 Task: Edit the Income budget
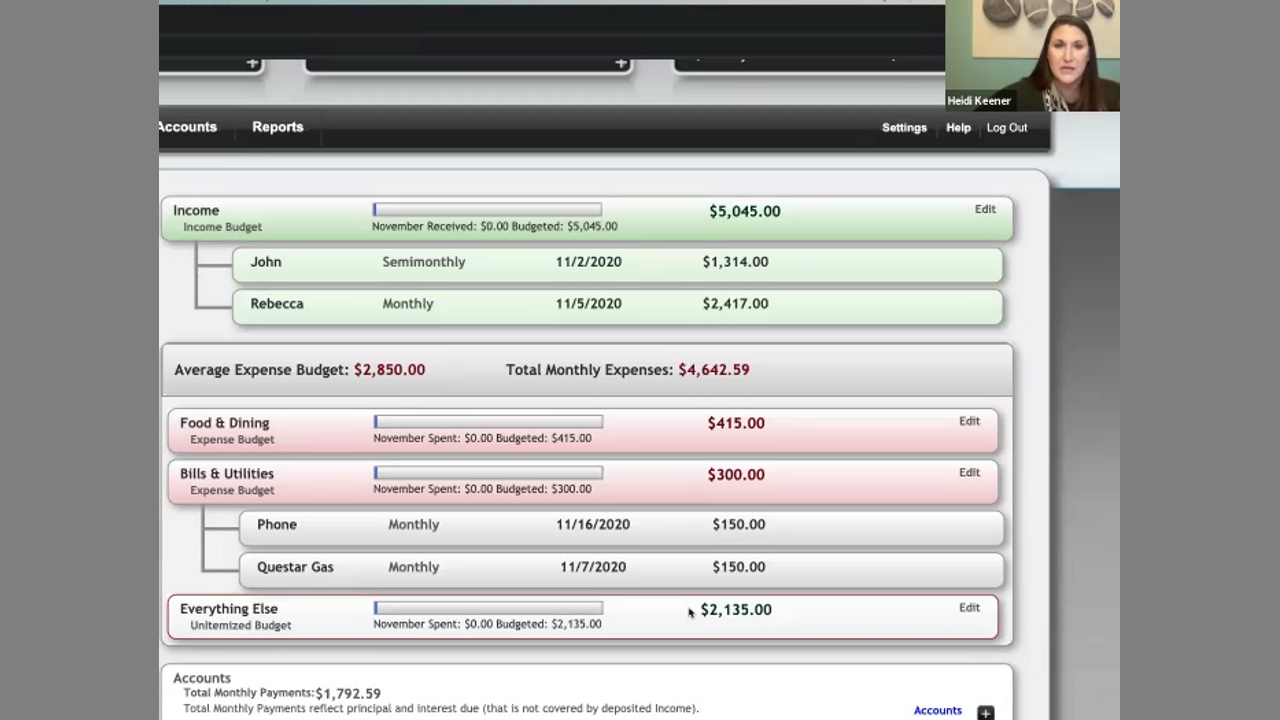985,210
